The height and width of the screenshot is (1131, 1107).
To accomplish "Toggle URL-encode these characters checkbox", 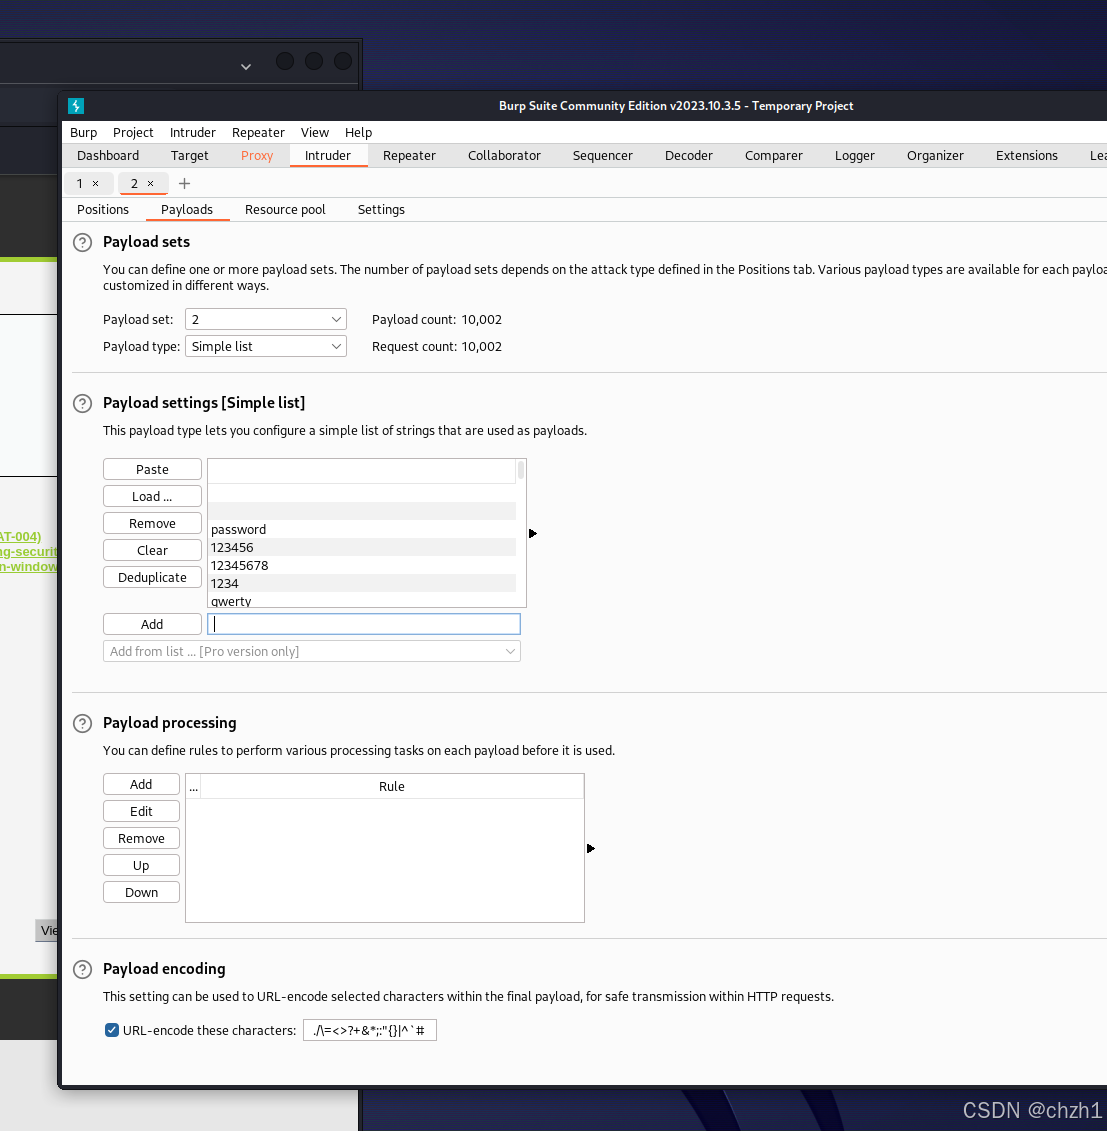I will [x=112, y=1030].
